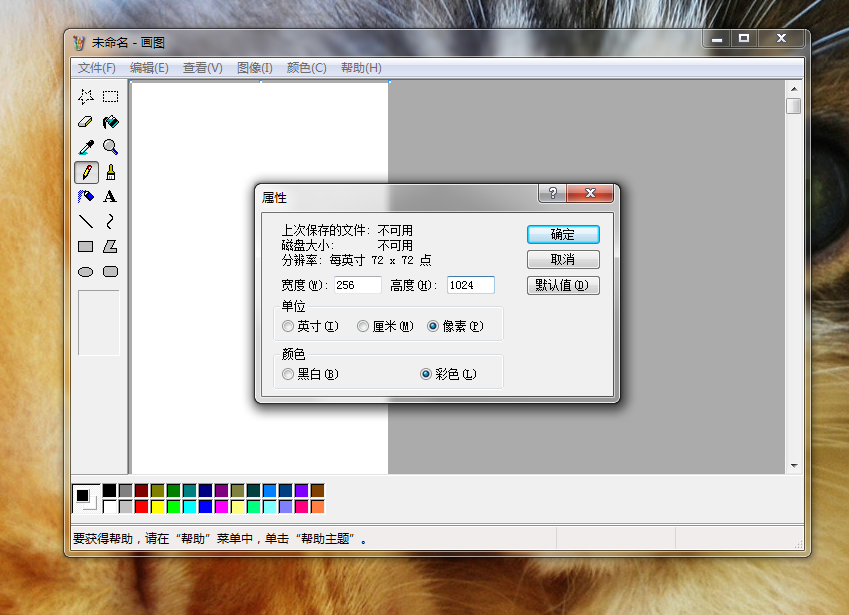849x615 pixels.
Task: Choose the white swatch in the palette
Action: pyautogui.click(x=109, y=507)
